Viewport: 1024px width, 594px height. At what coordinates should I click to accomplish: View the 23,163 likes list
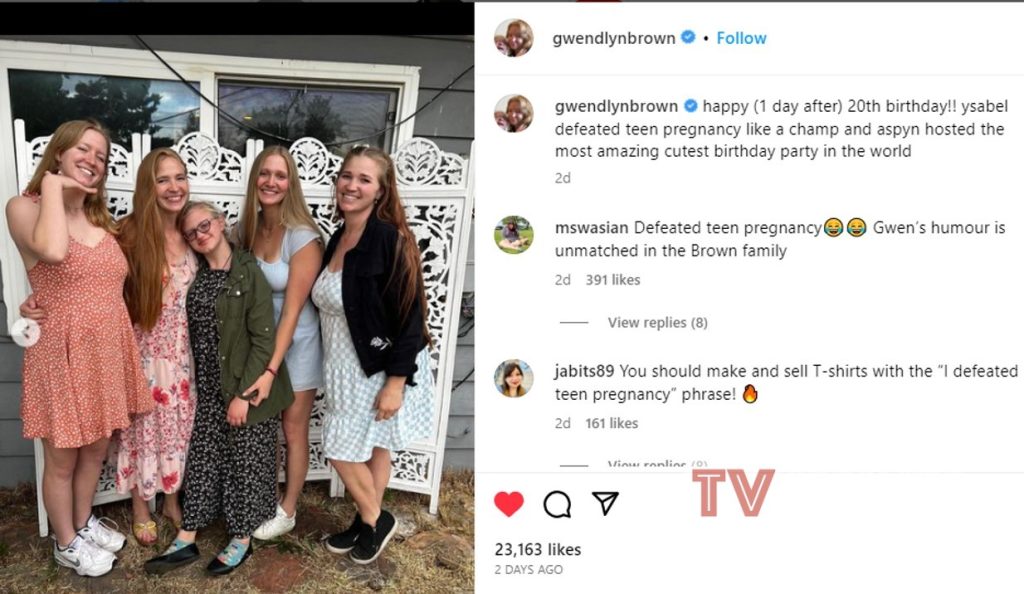pos(537,550)
